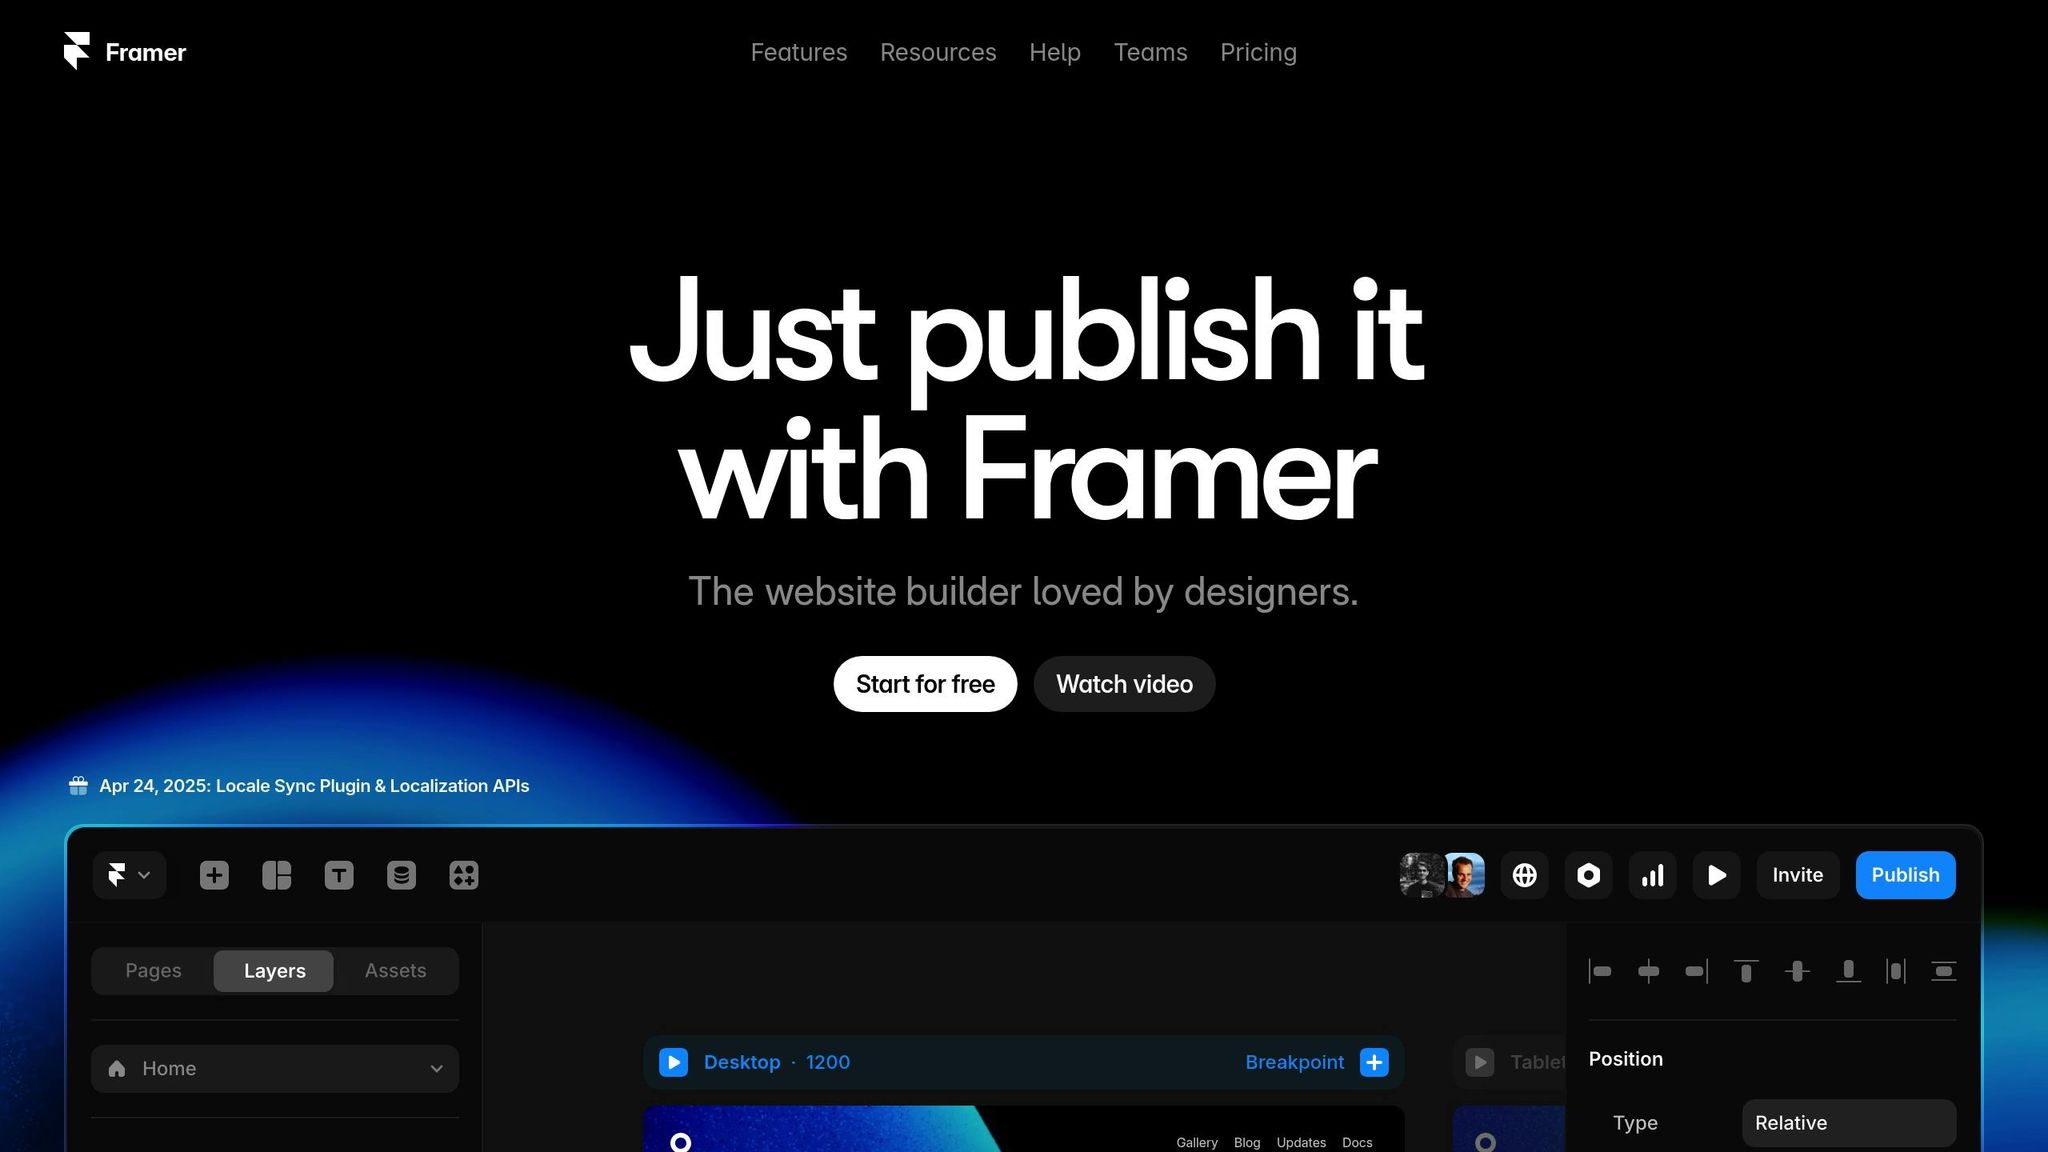Viewport: 2048px width, 1152px height.
Task: Open the CMS database icon
Action: coord(401,875)
